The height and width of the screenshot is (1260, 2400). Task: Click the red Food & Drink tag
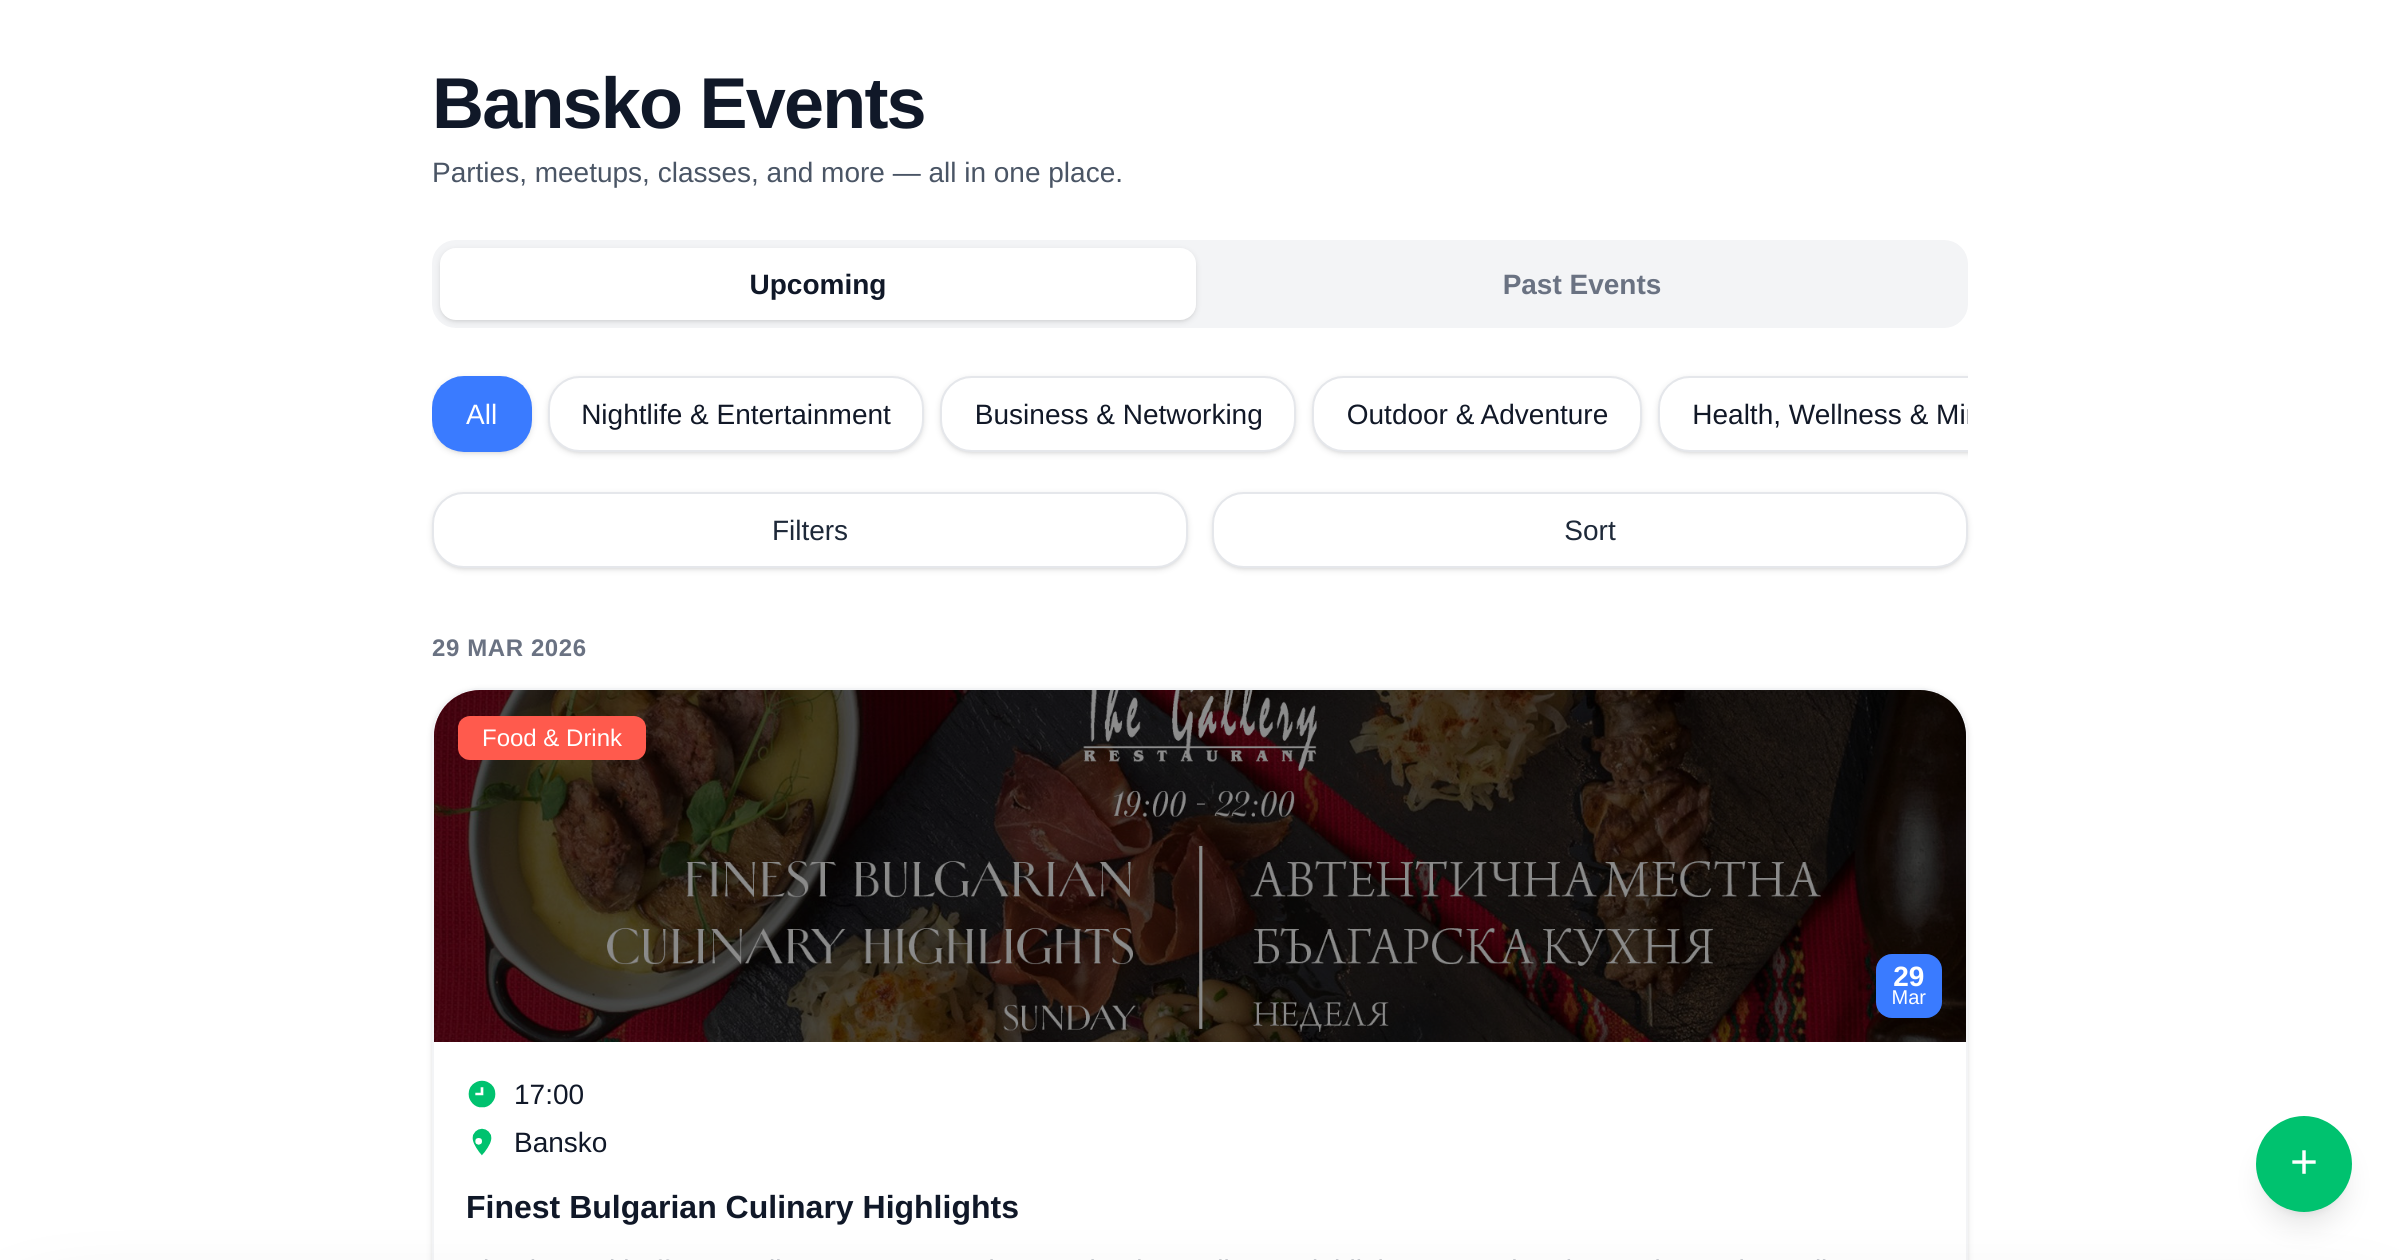[x=551, y=738]
